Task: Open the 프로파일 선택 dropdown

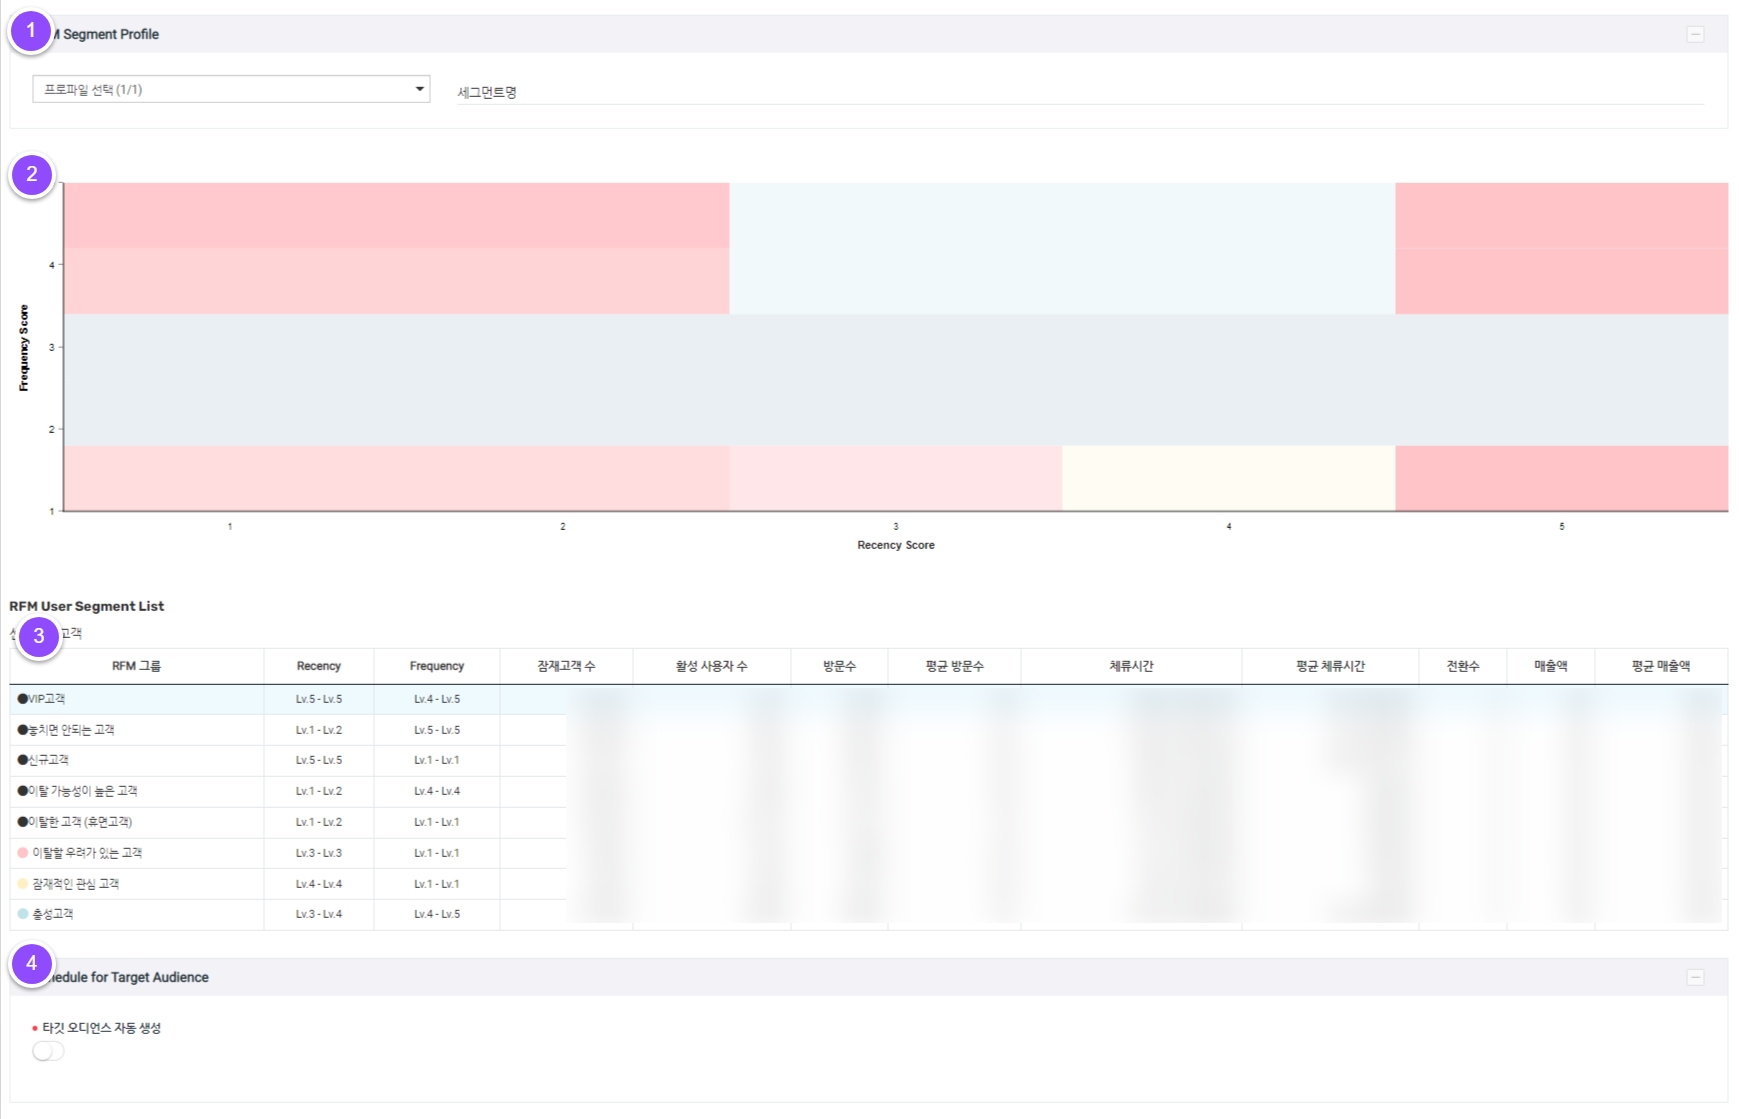Action: (x=231, y=89)
